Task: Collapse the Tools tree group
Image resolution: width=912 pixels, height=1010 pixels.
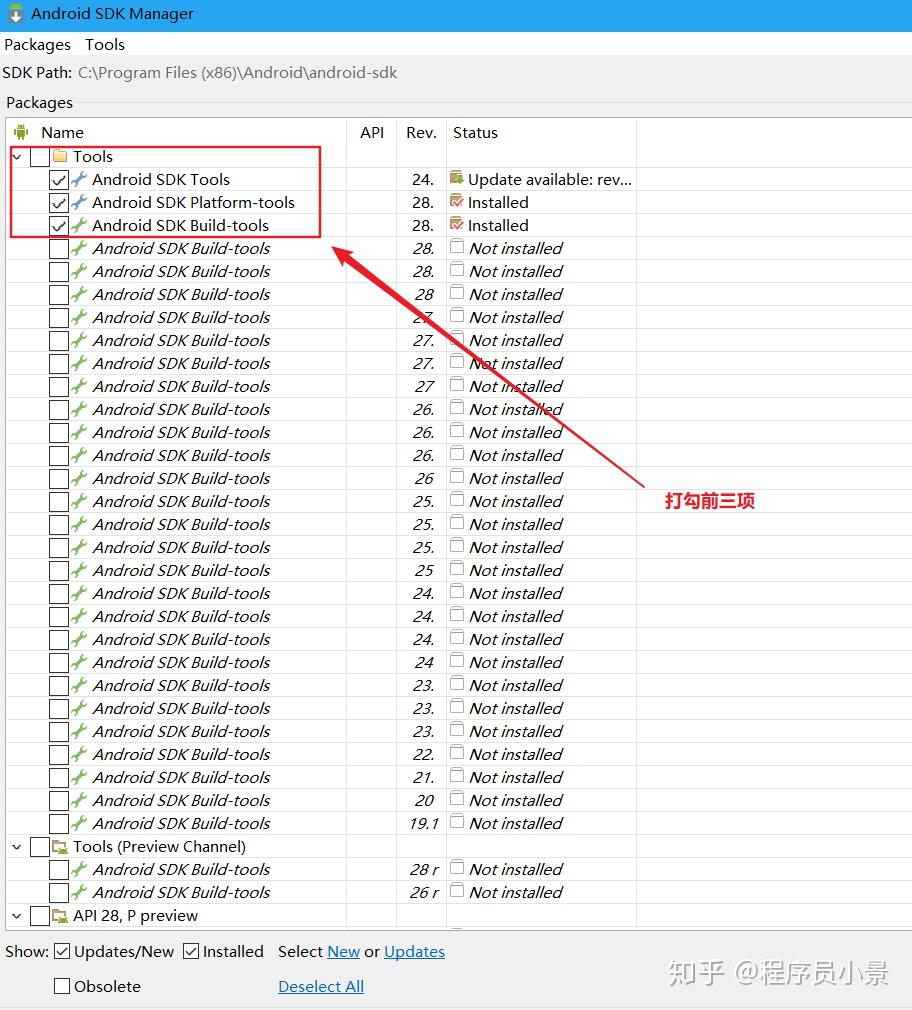Action: (17, 157)
